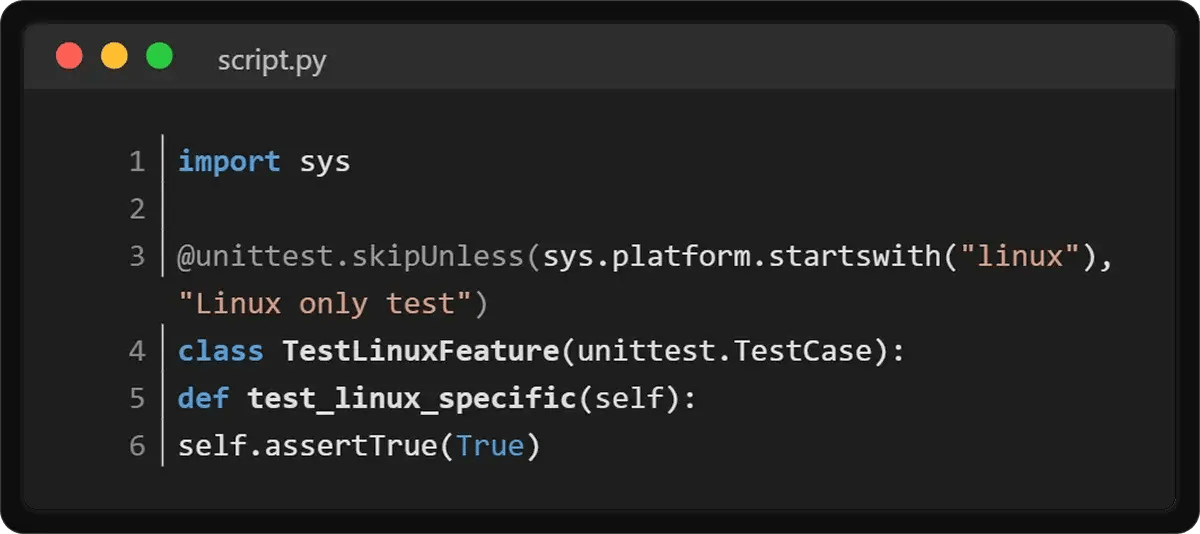This screenshot has width=1200, height=534.
Task: Click the import keyword
Action: point(229,162)
